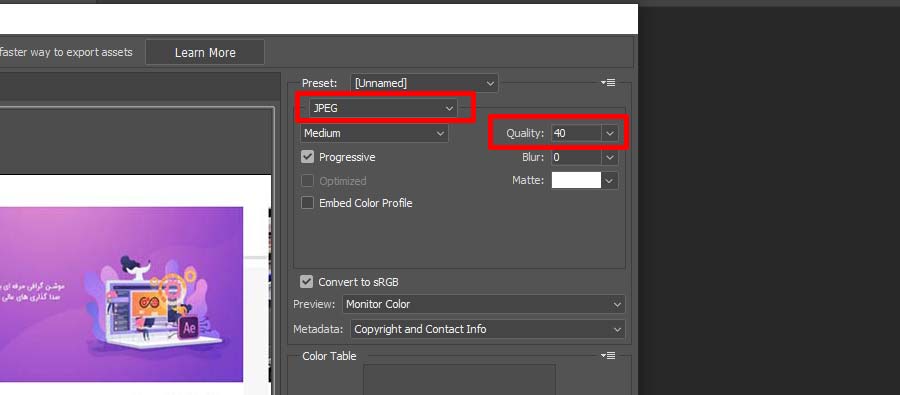Click the white Matte color swatch
Screen dimensions: 900x395
[576, 180]
